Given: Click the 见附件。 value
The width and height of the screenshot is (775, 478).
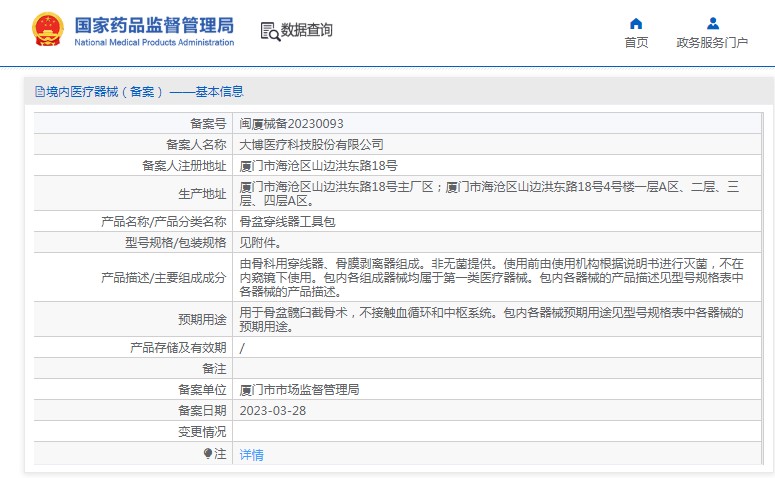Looking at the screenshot, I should point(260,243).
